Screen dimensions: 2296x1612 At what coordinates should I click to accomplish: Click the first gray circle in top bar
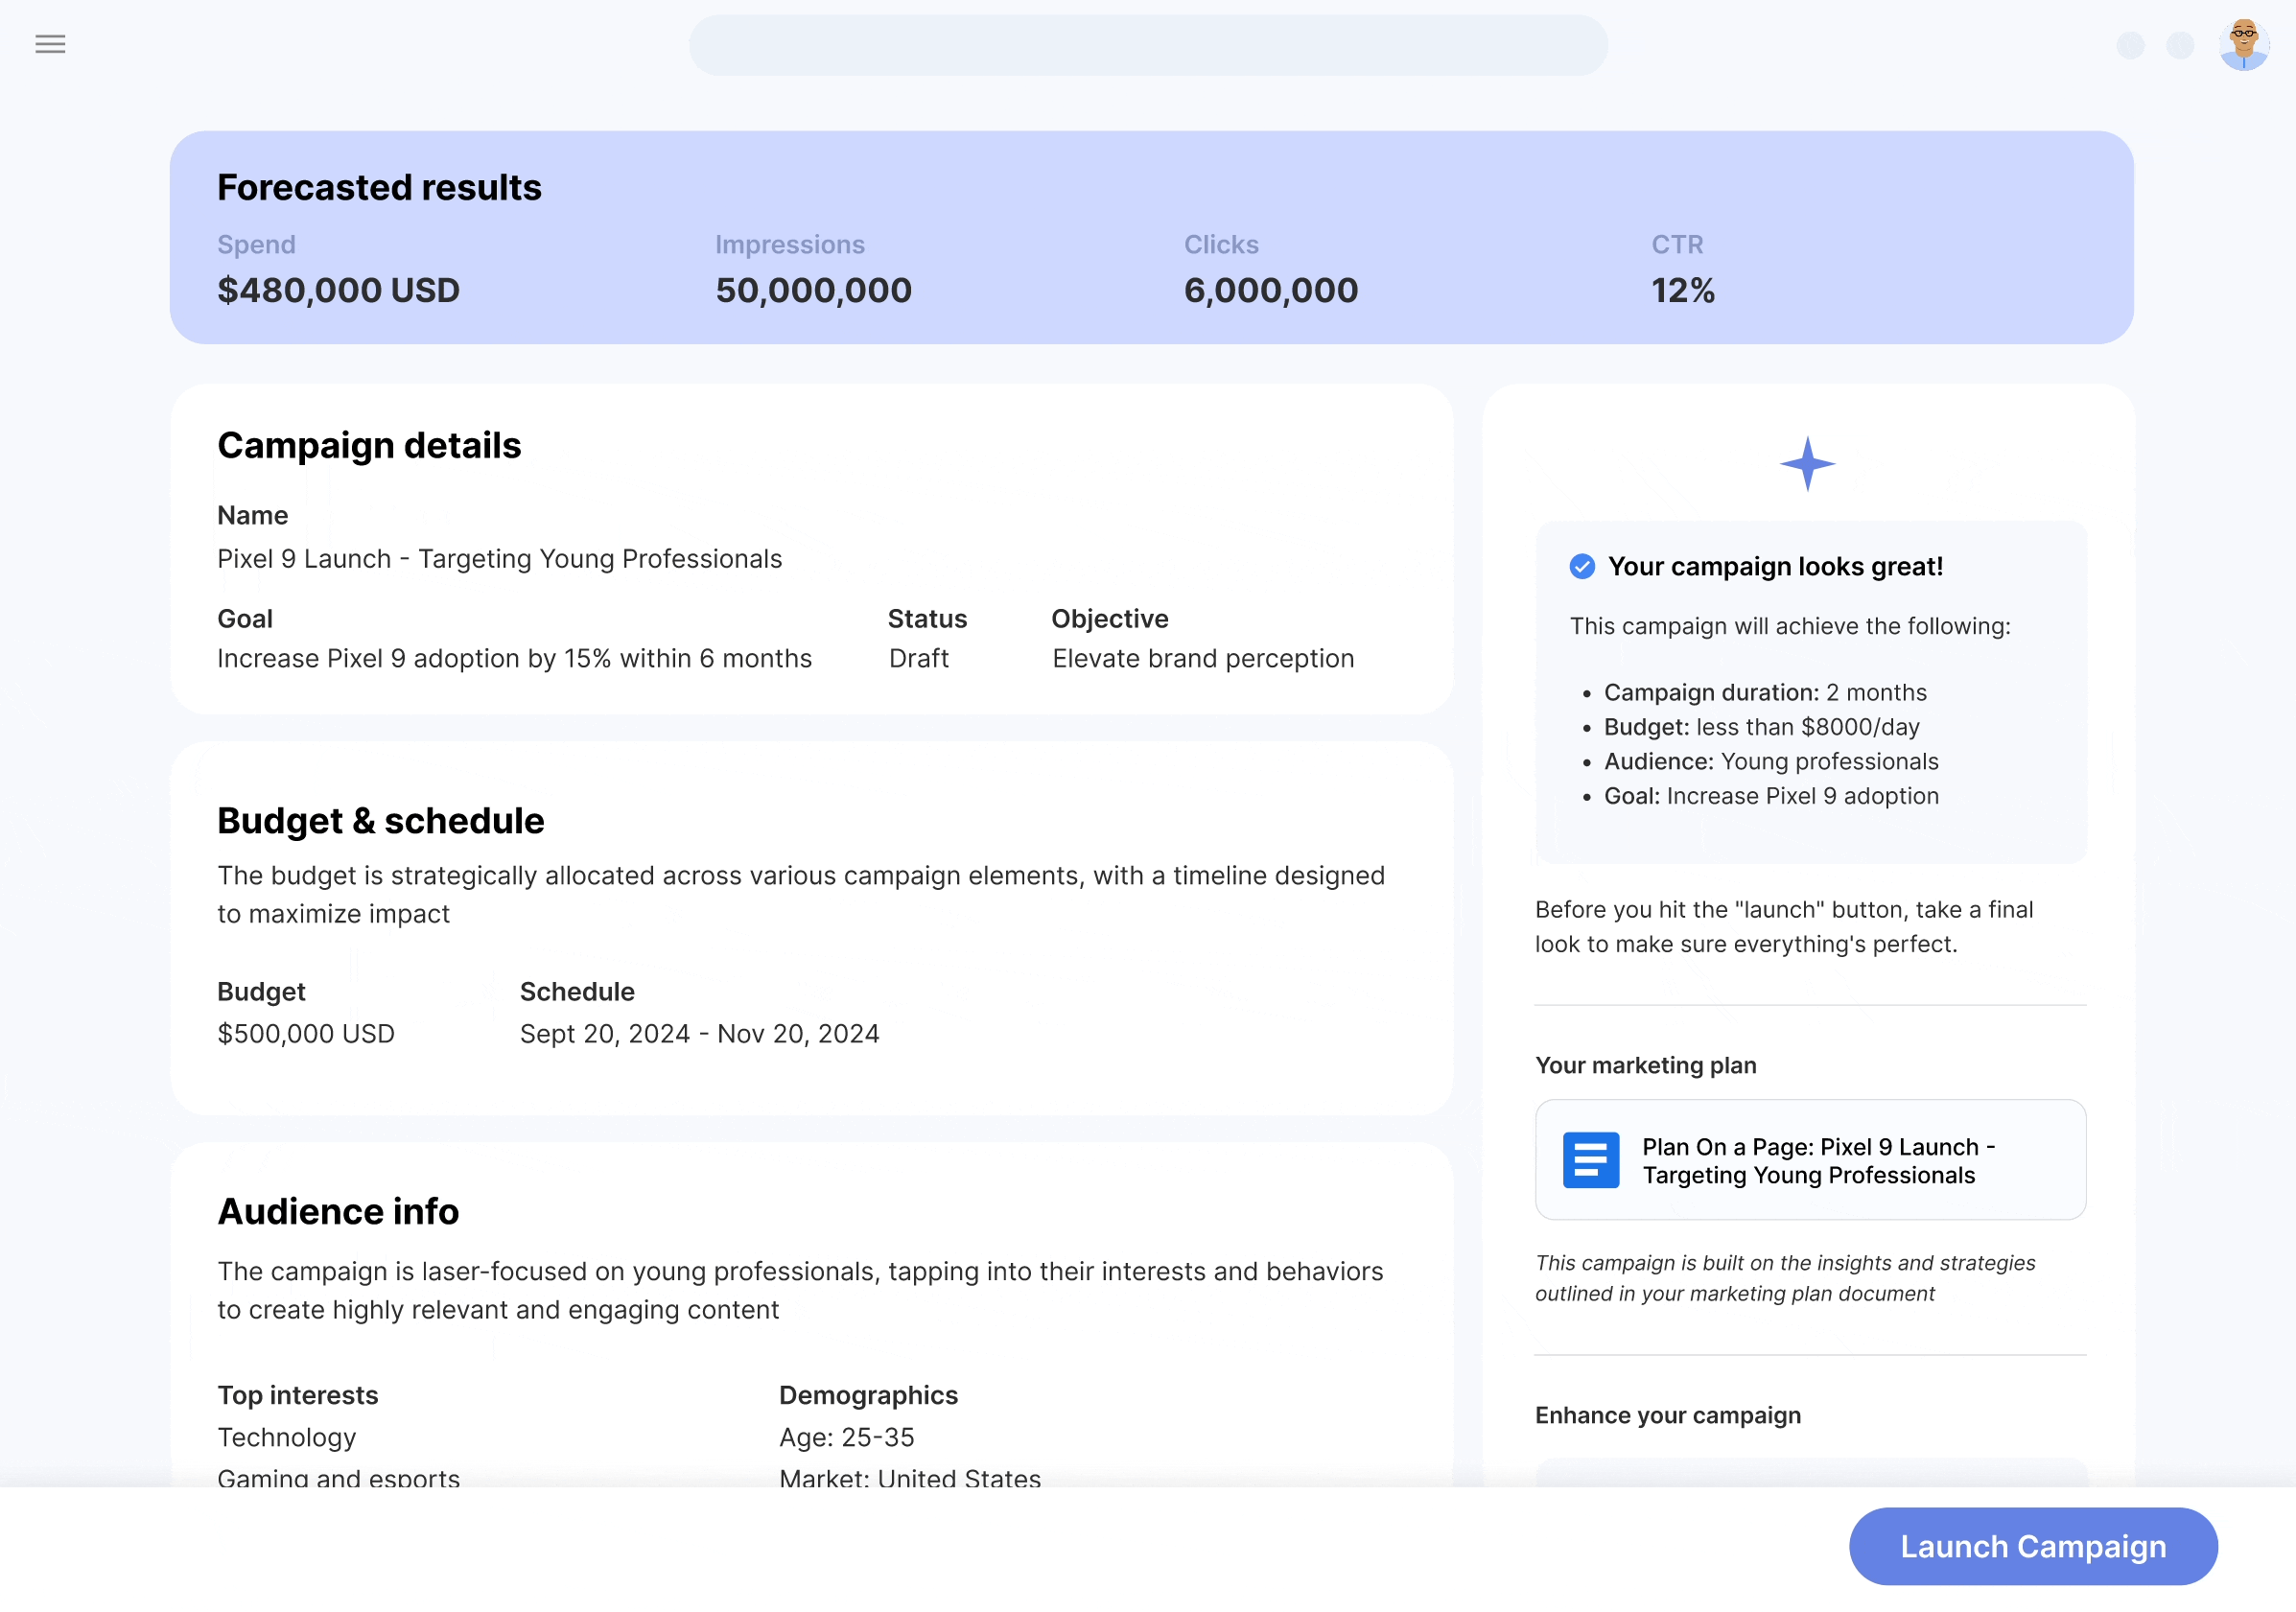click(x=2130, y=46)
